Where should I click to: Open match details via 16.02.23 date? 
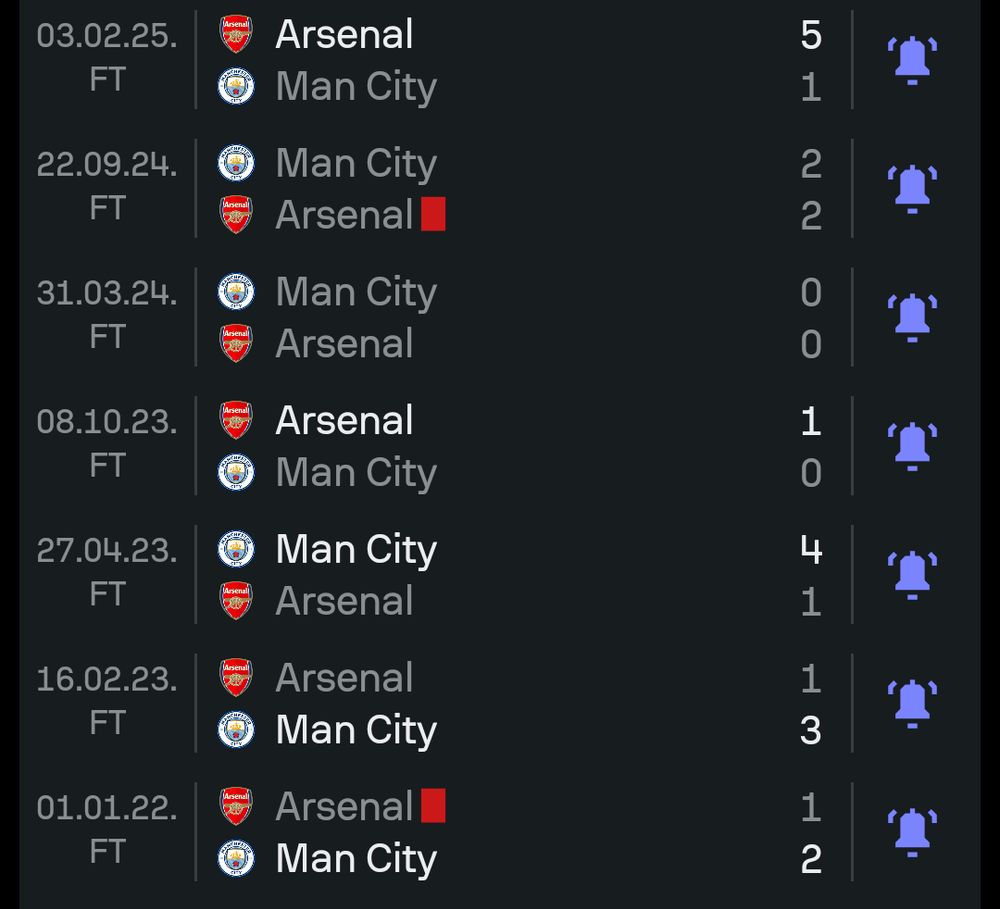(x=107, y=679)
